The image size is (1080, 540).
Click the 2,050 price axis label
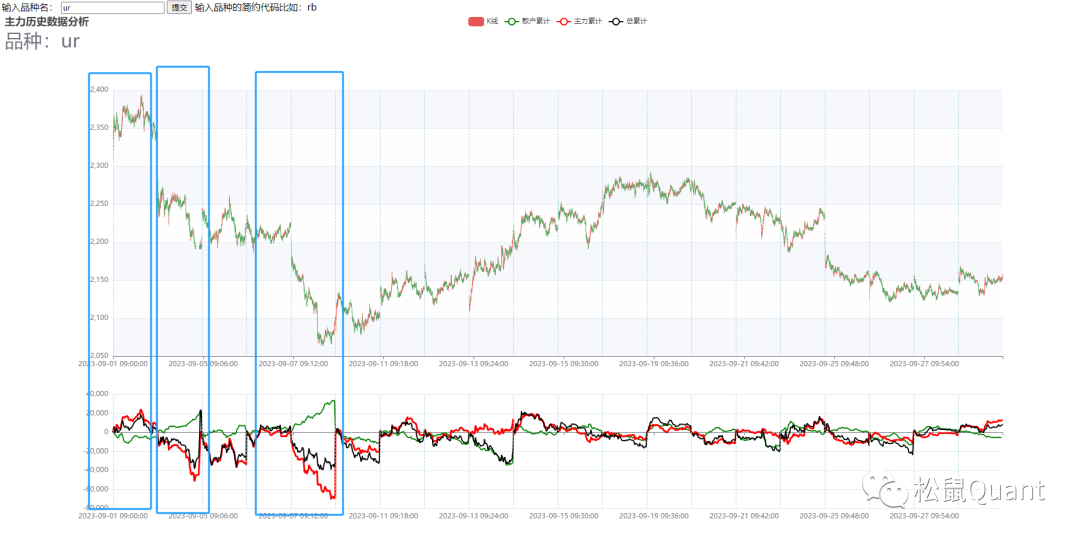tap(99, 356)
